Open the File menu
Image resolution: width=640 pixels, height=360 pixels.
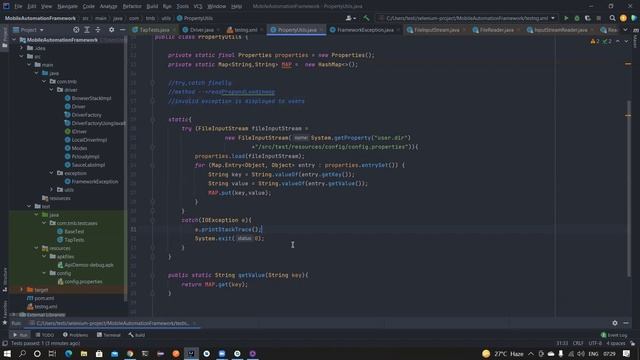[x=18, y=6]
